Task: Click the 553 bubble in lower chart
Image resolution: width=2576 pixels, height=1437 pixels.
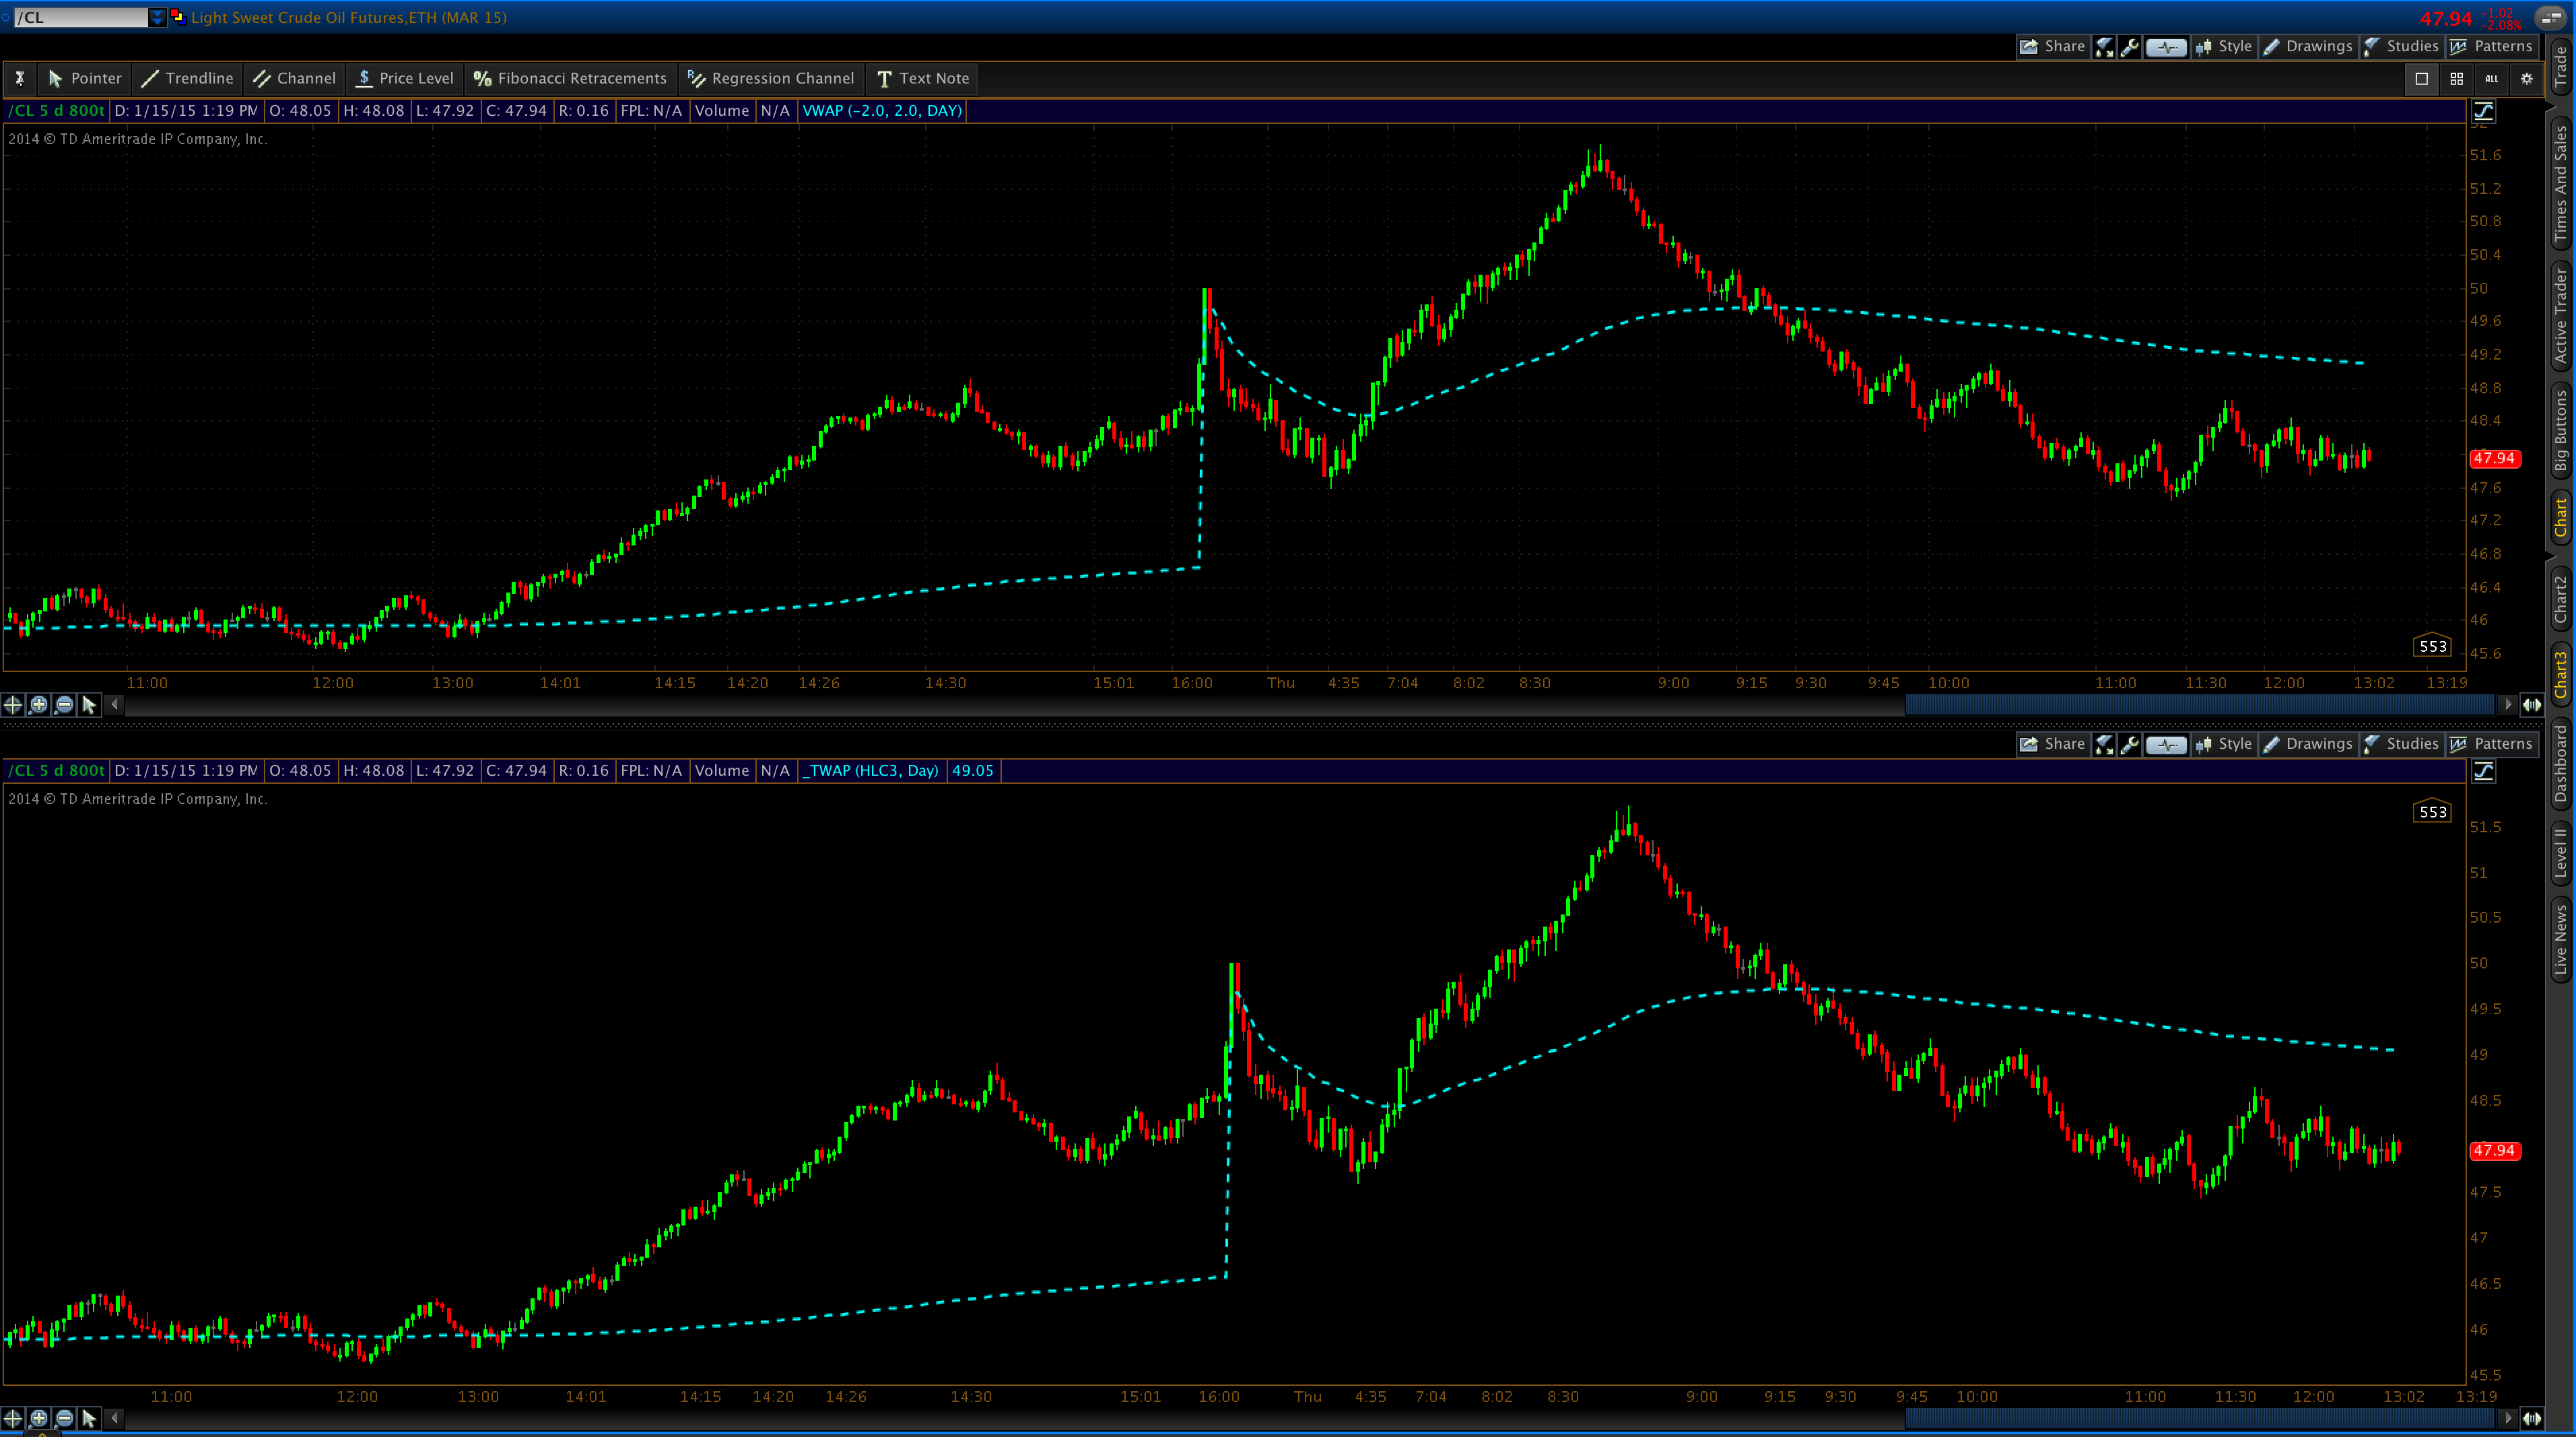Action: [x=2433, y=812]
